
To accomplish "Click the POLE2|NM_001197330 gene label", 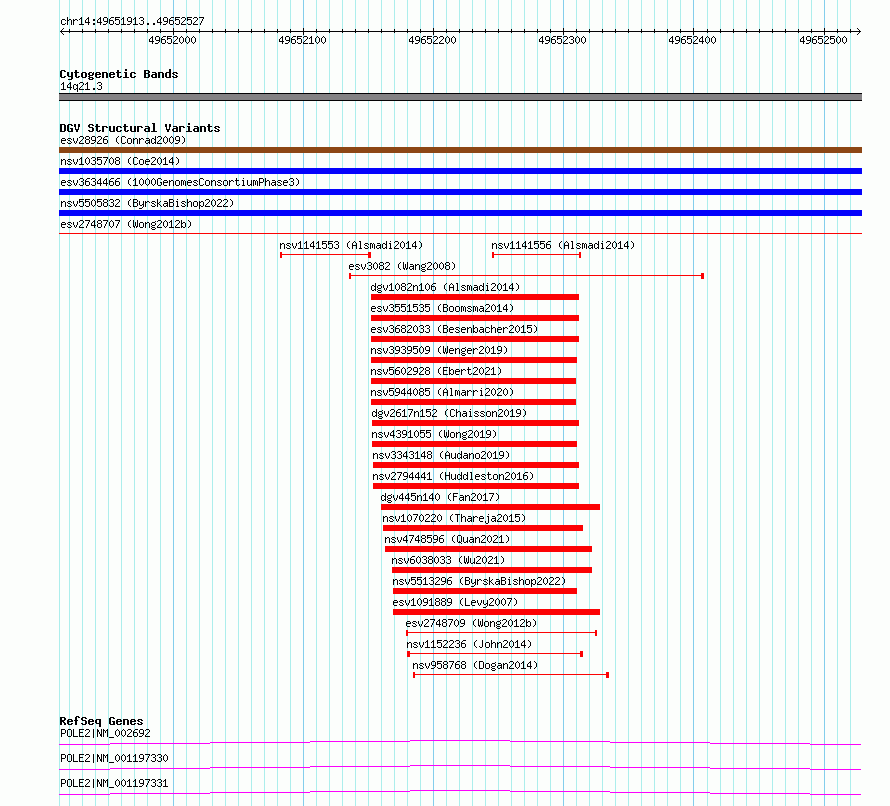I will pos(114,758).
